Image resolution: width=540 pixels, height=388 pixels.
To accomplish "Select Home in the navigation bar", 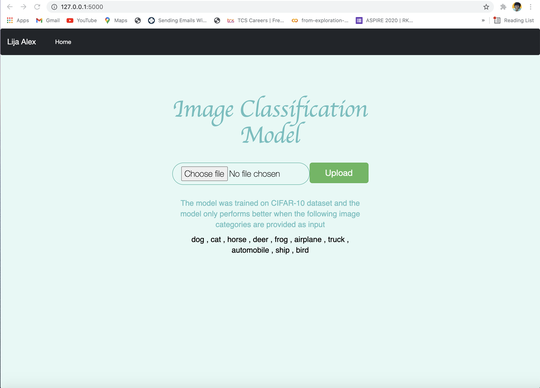I will [x=63, y=42].
